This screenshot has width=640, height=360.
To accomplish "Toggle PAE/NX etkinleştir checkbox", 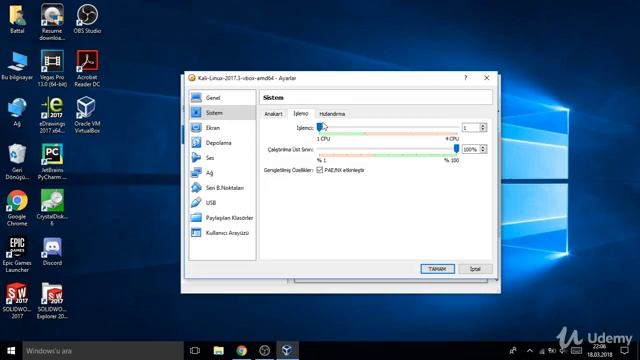I will (x=320, y=170).
